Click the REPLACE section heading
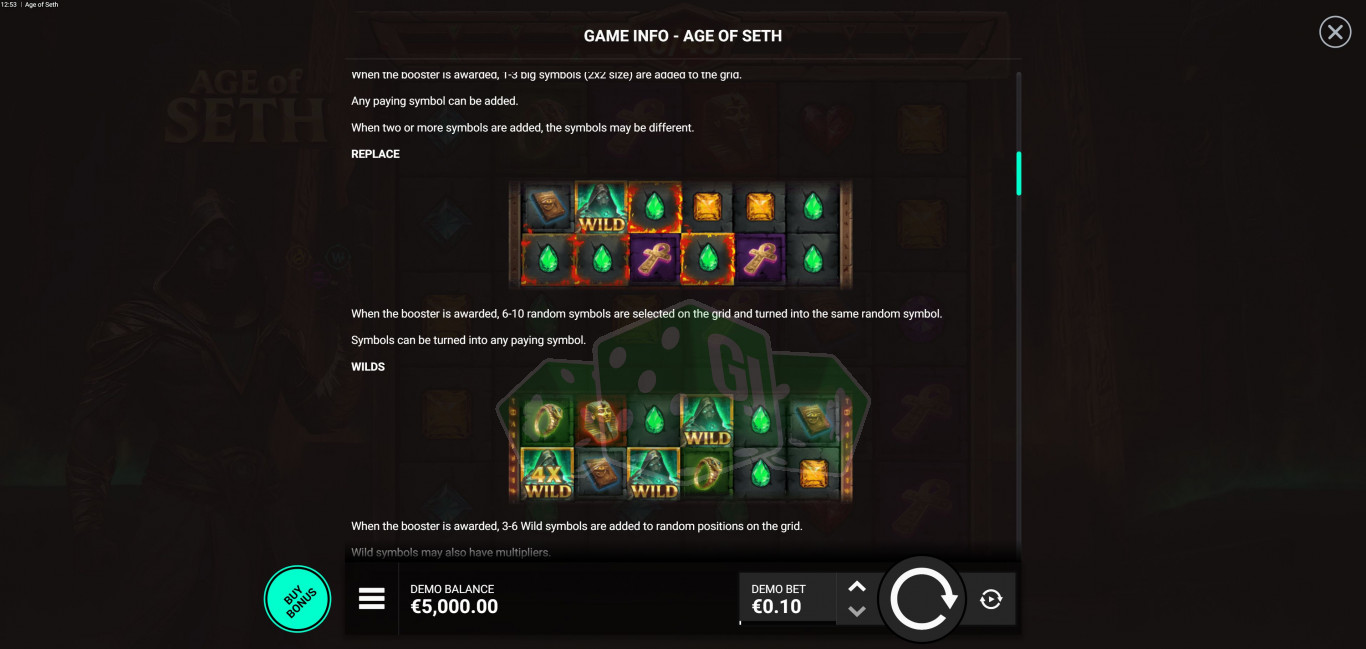 375,154
